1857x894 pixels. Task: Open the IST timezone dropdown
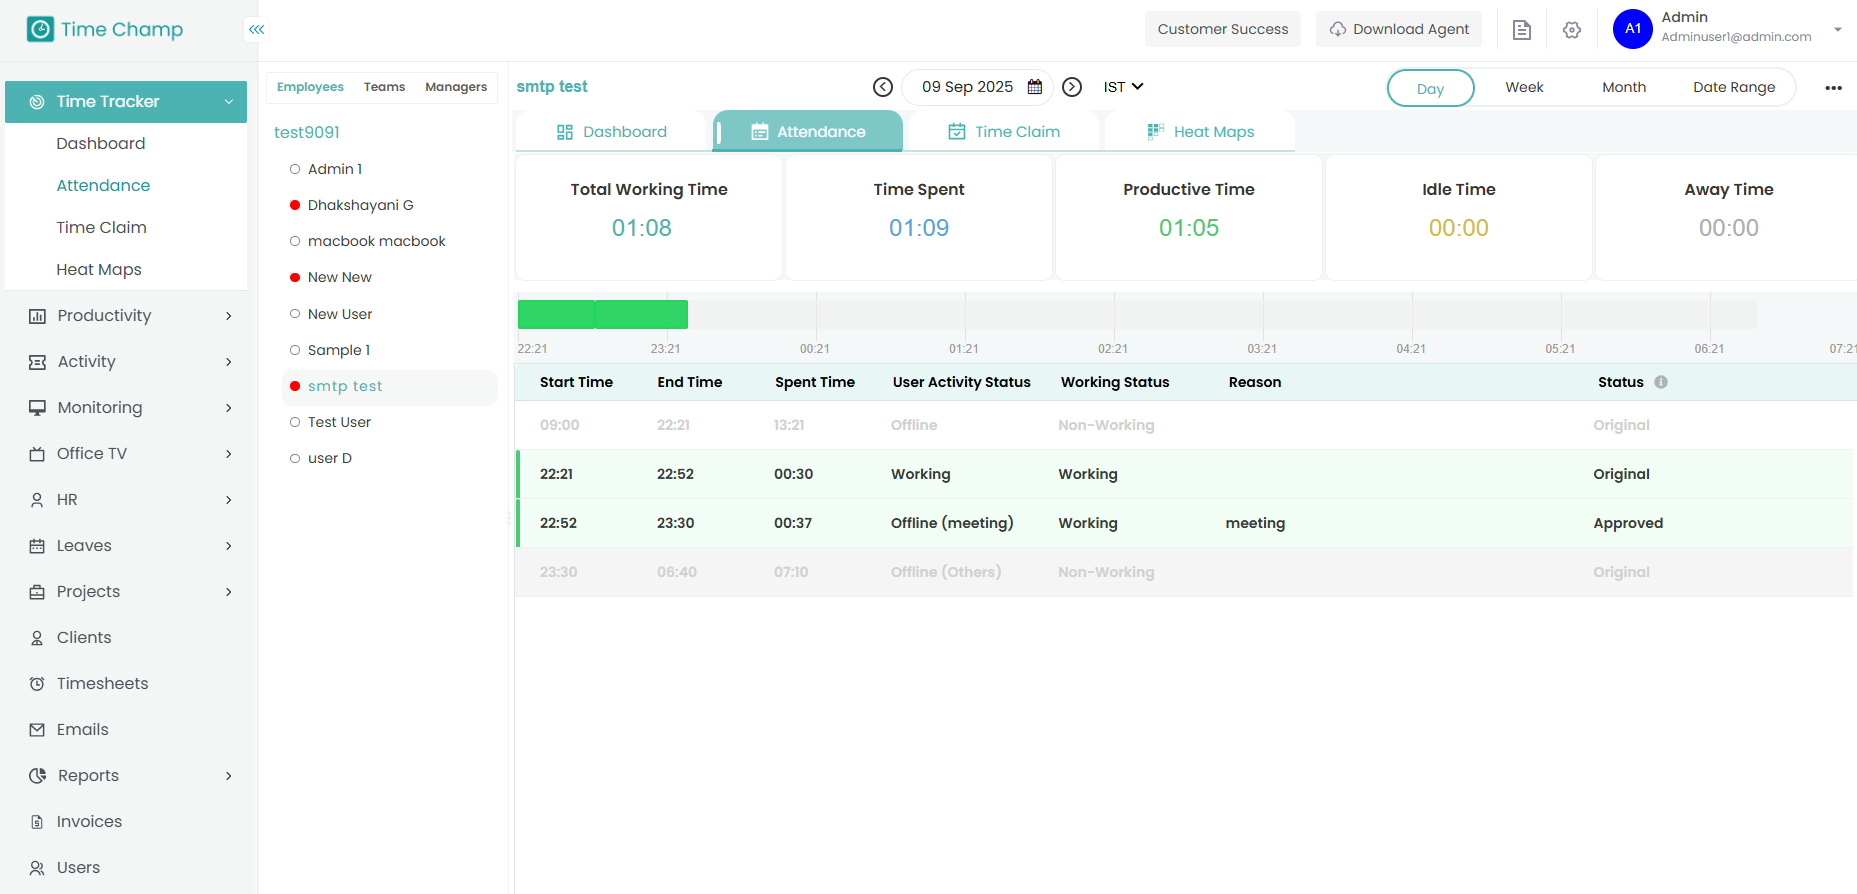1122,87
